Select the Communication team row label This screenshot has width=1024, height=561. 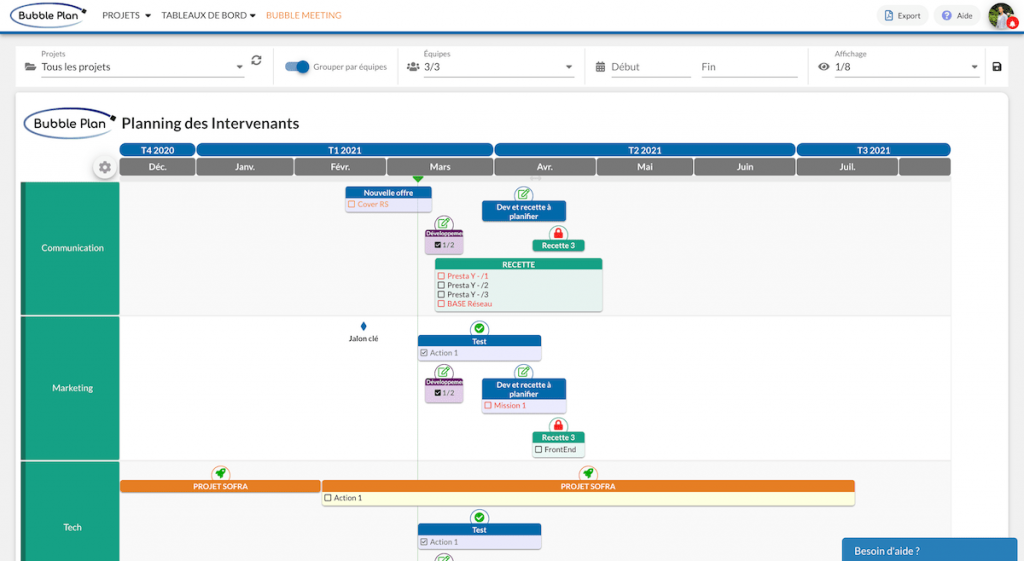(x=72, y=248)
